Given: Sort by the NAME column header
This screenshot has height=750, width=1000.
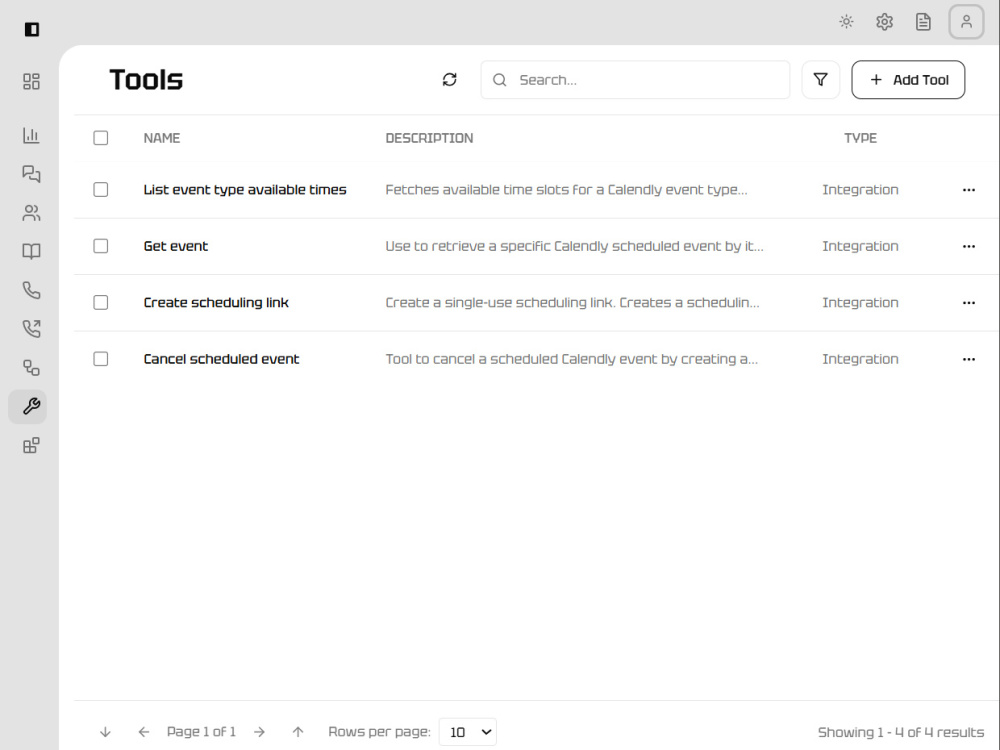Looking at the screenshot, I should [x=162, y=138].
